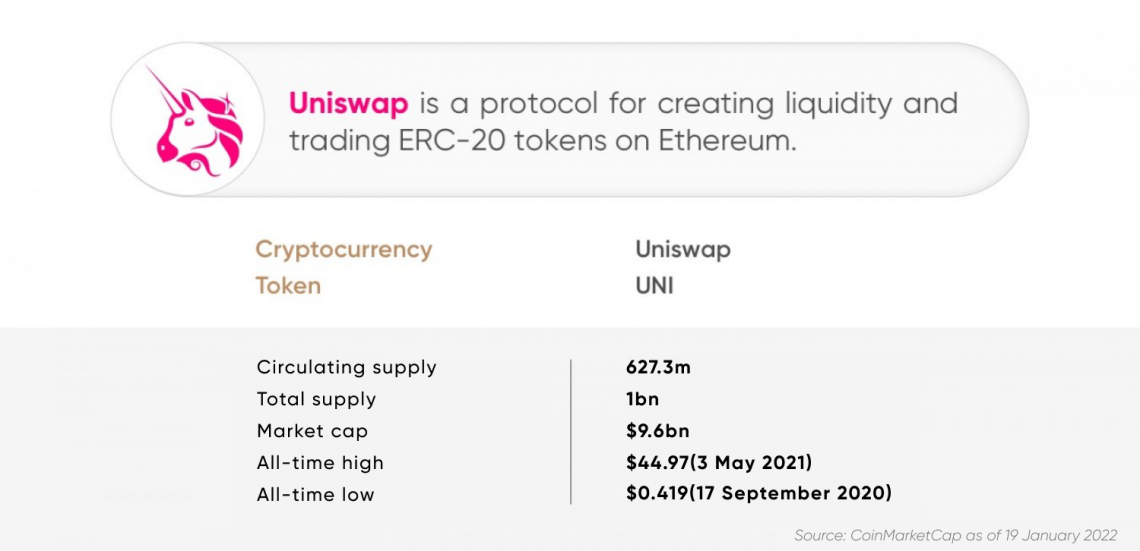This screenshot has height=551, width=1140.
Task: Click the 'trading ERC-20 tokens on Ethereum' line
Action: [x=542, y=141]
